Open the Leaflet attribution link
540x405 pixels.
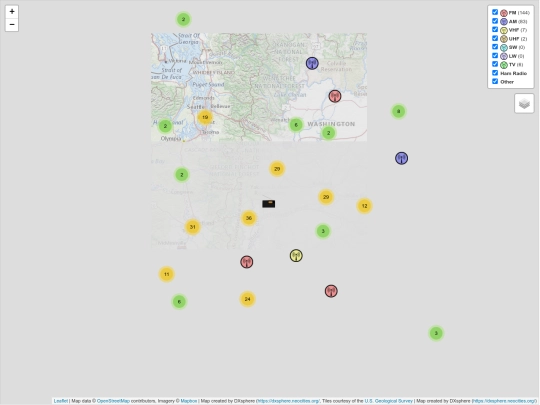61,401
